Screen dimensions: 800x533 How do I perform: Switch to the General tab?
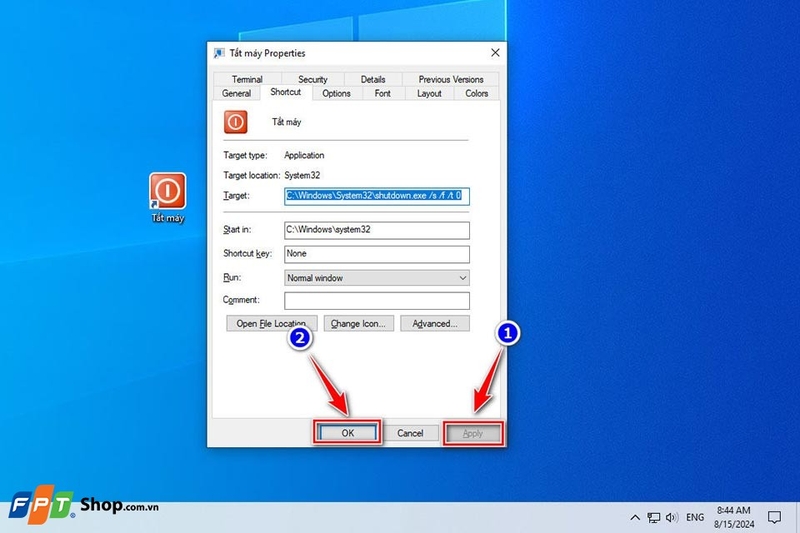pos(236,93)
